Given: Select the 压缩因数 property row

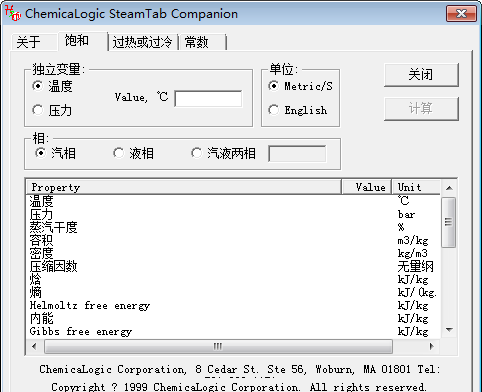Looking at the screenshot, I should 233,266.
